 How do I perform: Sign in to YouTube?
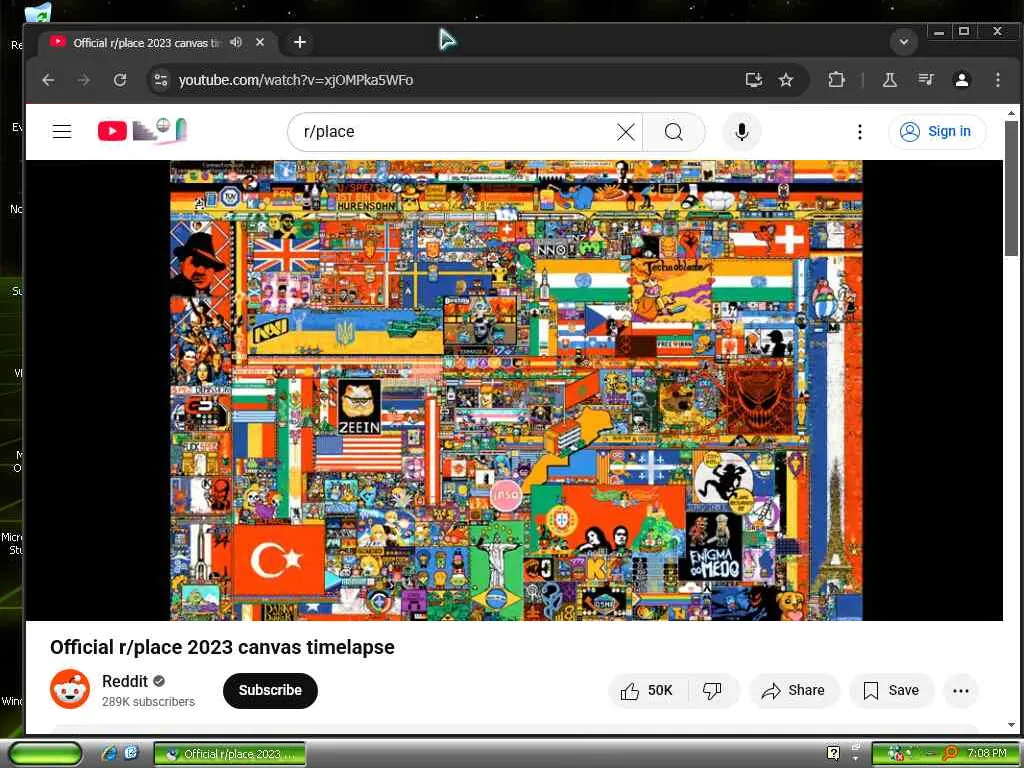[936, 131]
